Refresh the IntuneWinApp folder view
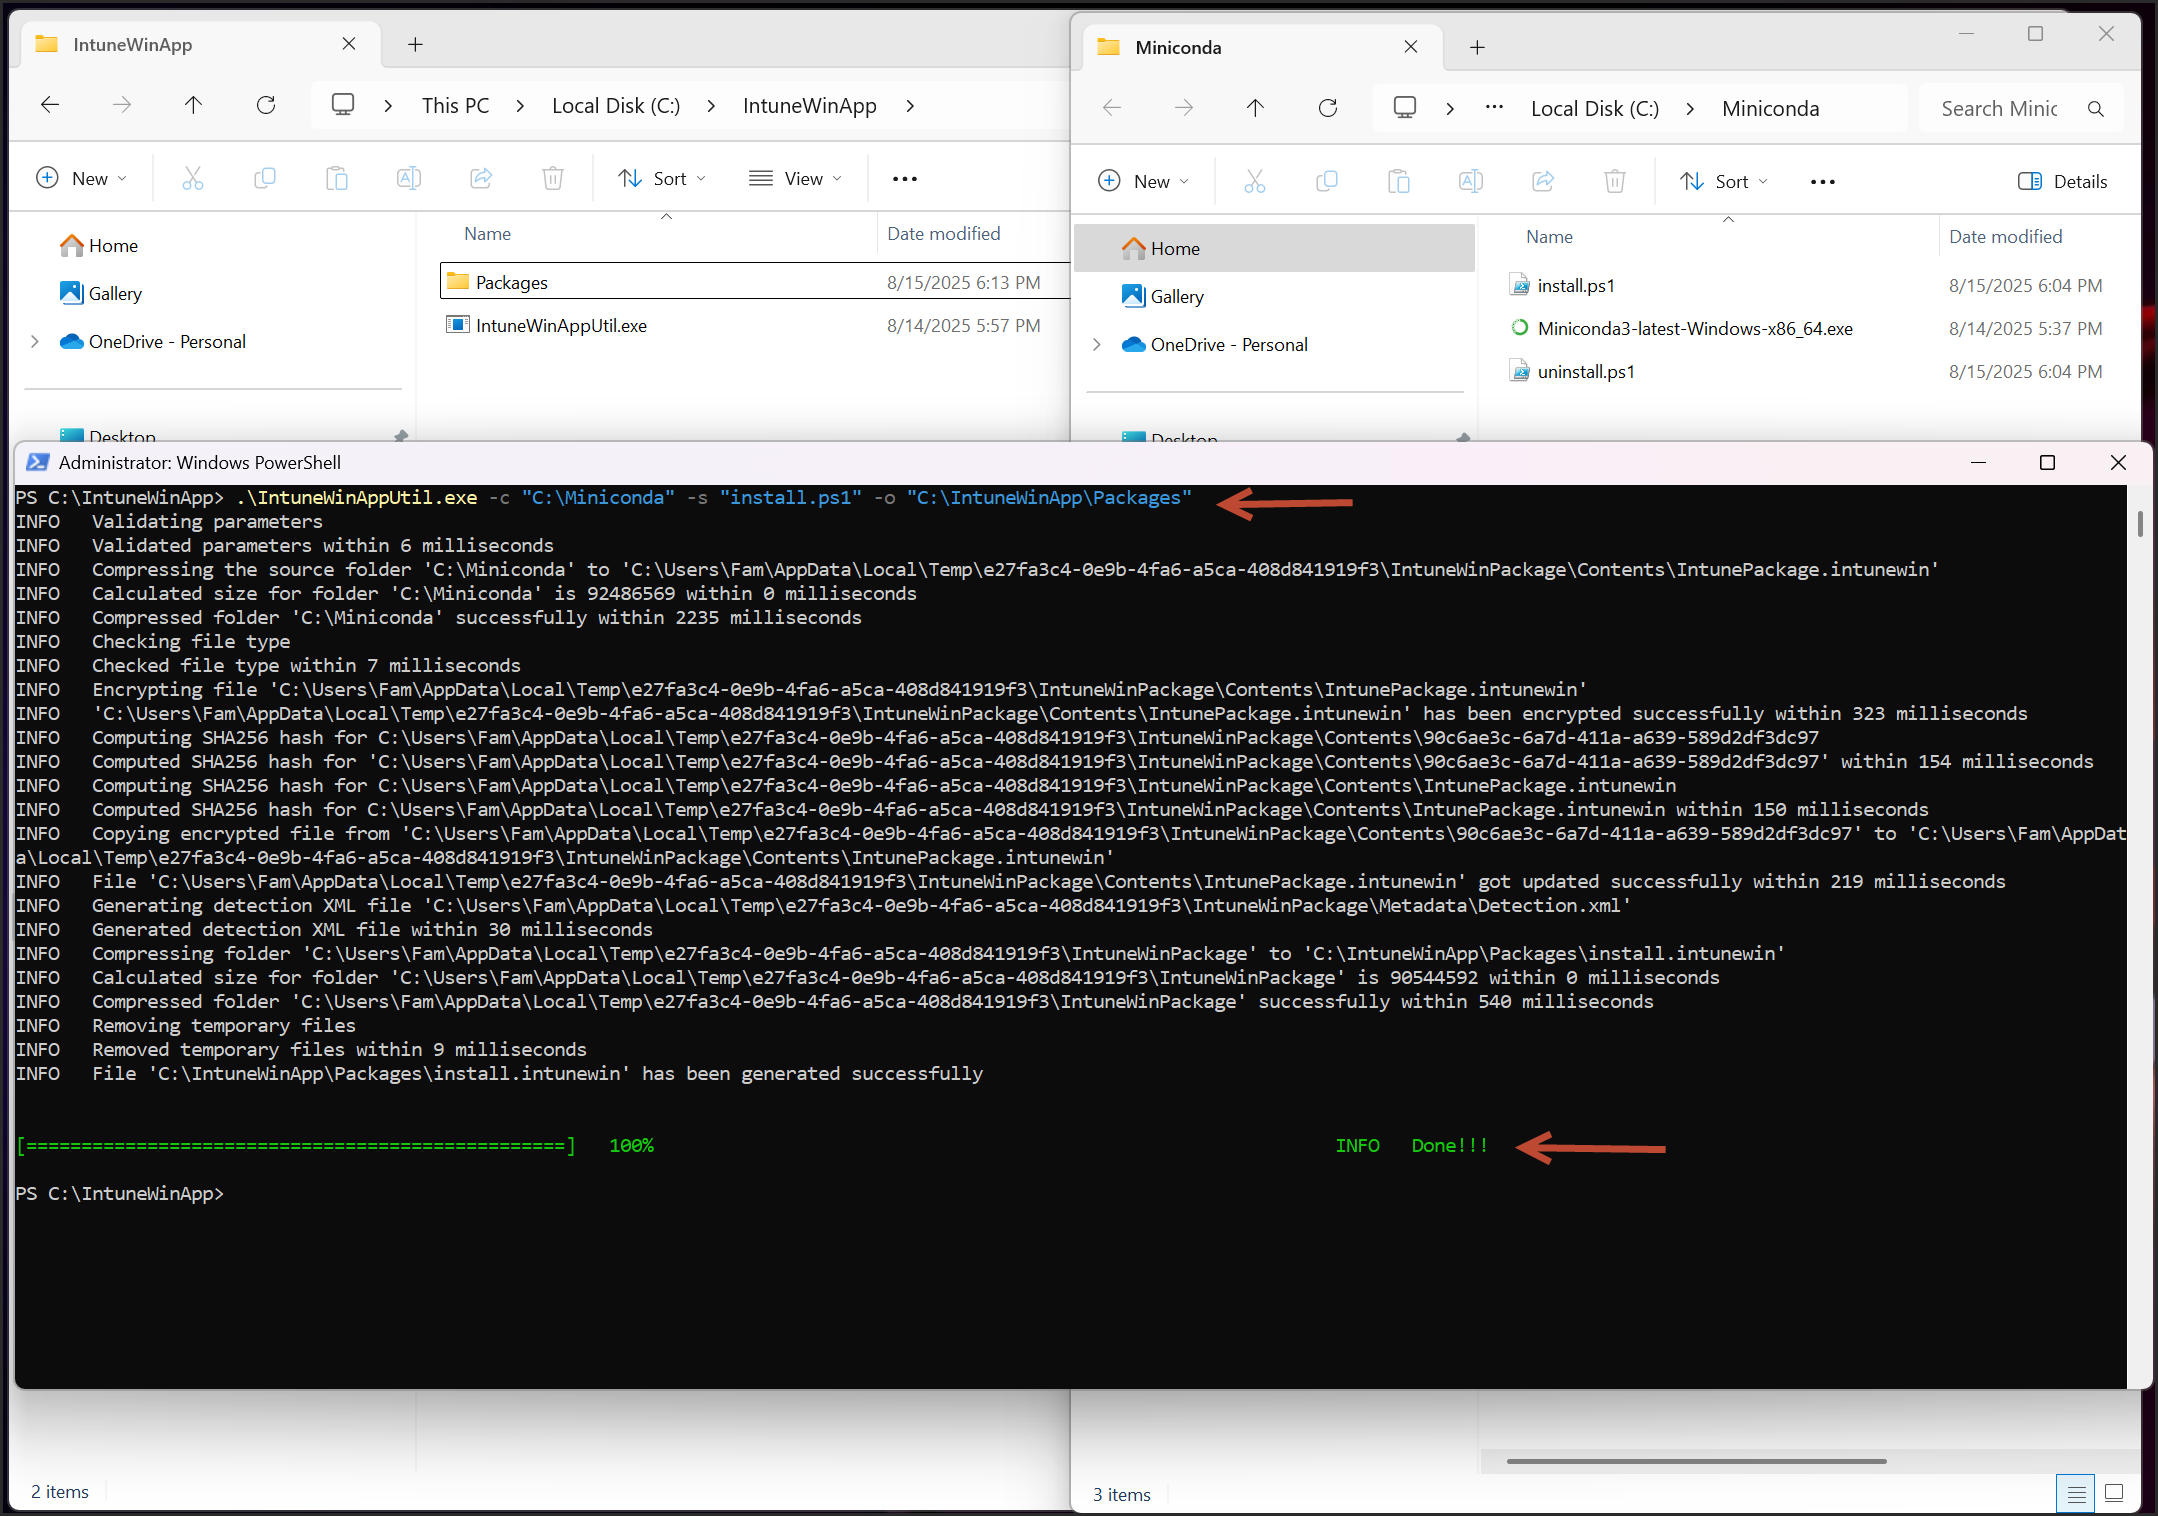Image resolution: width=2158 pixels, height=1516 pixels. click(266, 105)
